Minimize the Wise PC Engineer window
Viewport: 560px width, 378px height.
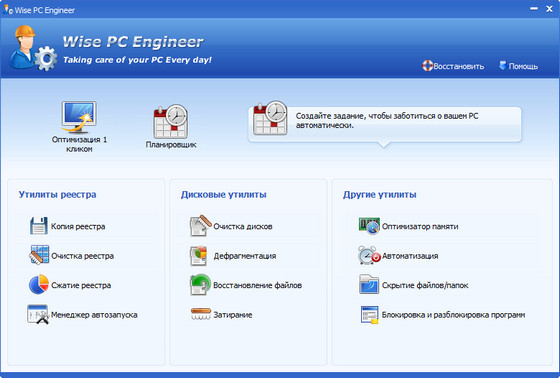point(534,9)
